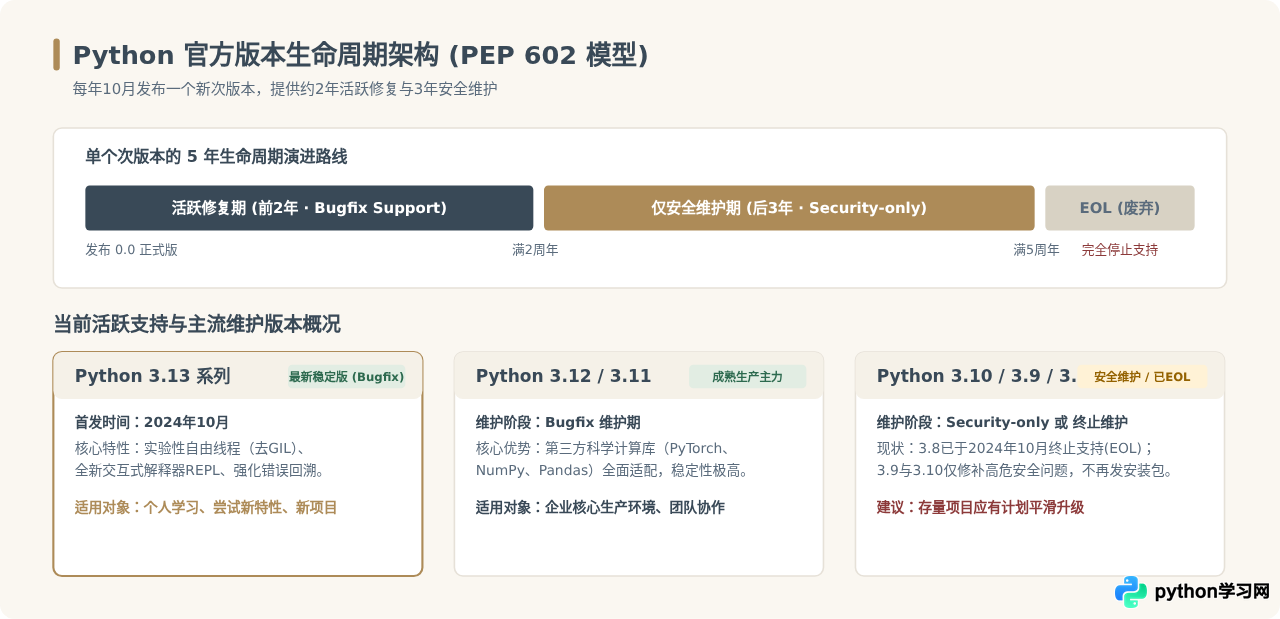Click the line 现状：3.8已于2024年10月终止支持(EOL)
This screenshot has width=1280, height=619.
pos(1016,448)
